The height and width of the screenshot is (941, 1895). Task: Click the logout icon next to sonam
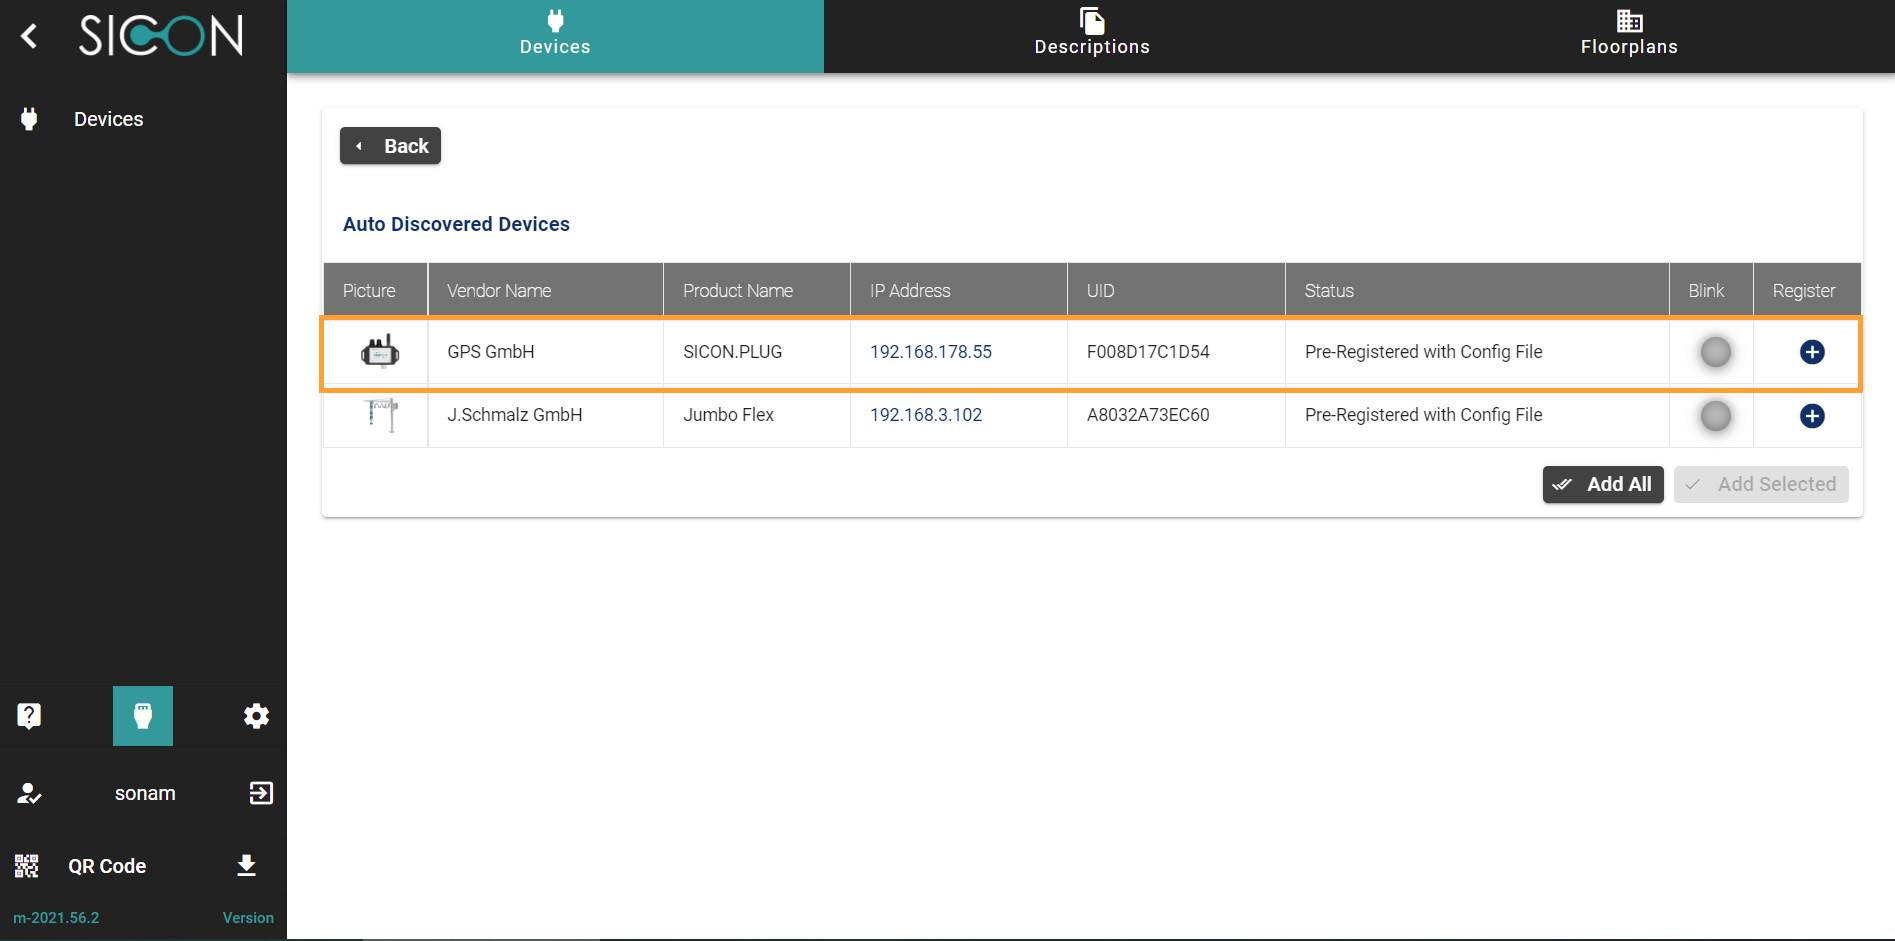click(260, 793)
